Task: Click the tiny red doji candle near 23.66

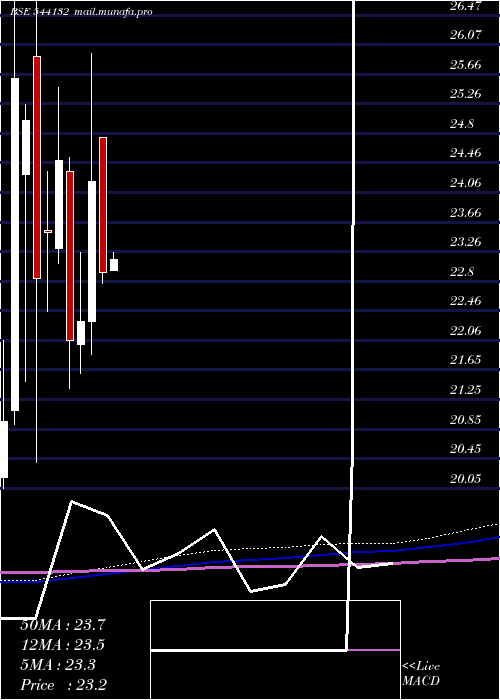Action: (48, 231)
